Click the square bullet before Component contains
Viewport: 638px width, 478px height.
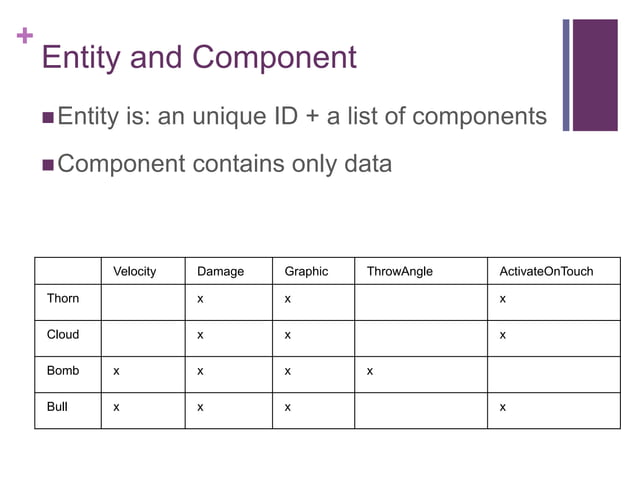48,163
